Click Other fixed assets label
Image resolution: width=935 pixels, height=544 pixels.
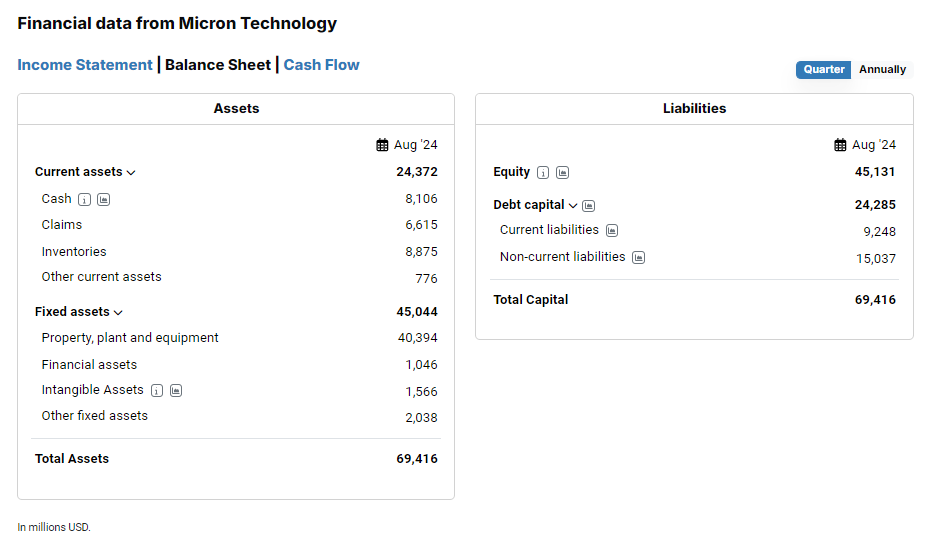click(x=94, y=416)
